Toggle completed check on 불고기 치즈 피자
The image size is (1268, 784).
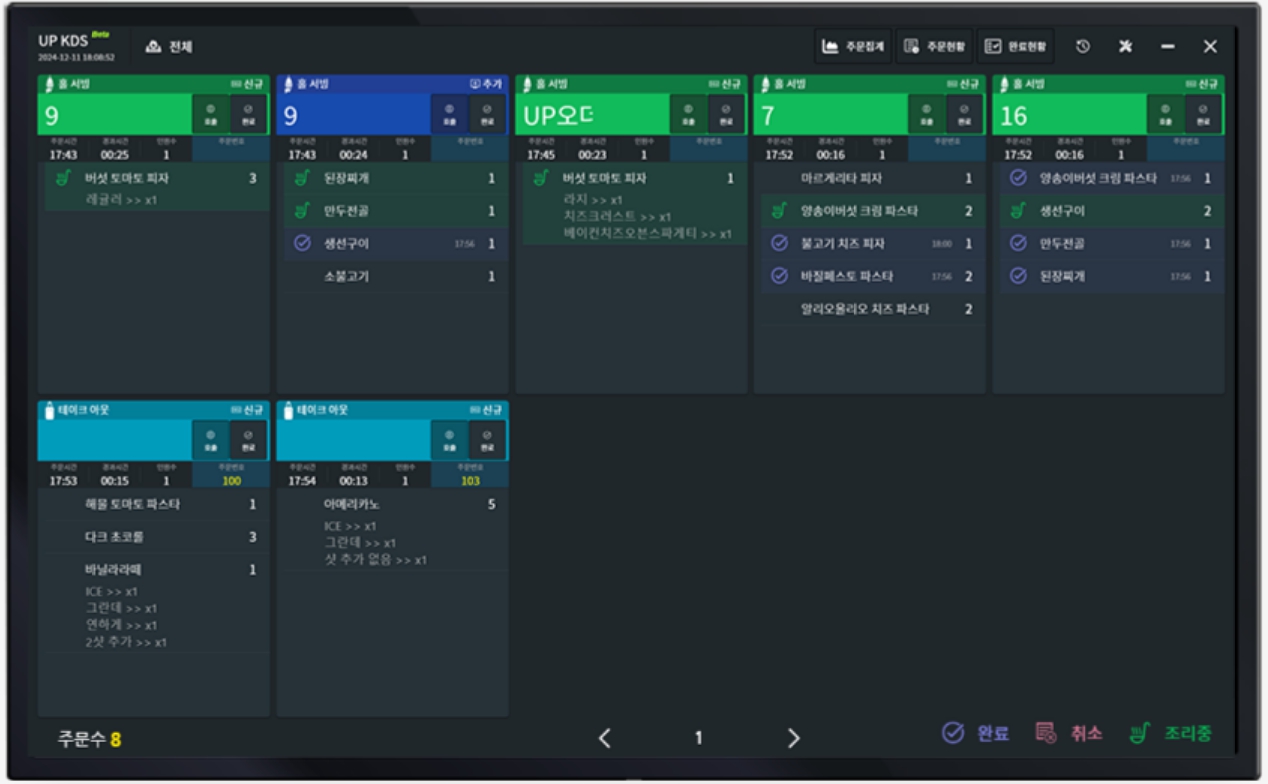click(780, 244)
